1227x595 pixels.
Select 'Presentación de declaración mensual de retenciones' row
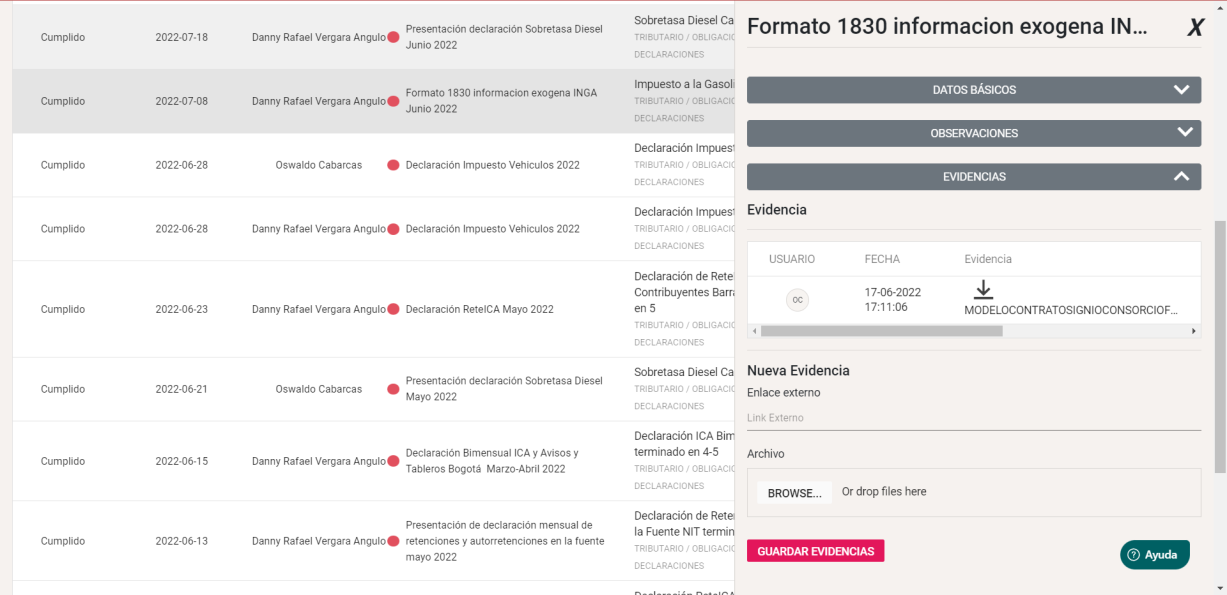click(505, 541)
